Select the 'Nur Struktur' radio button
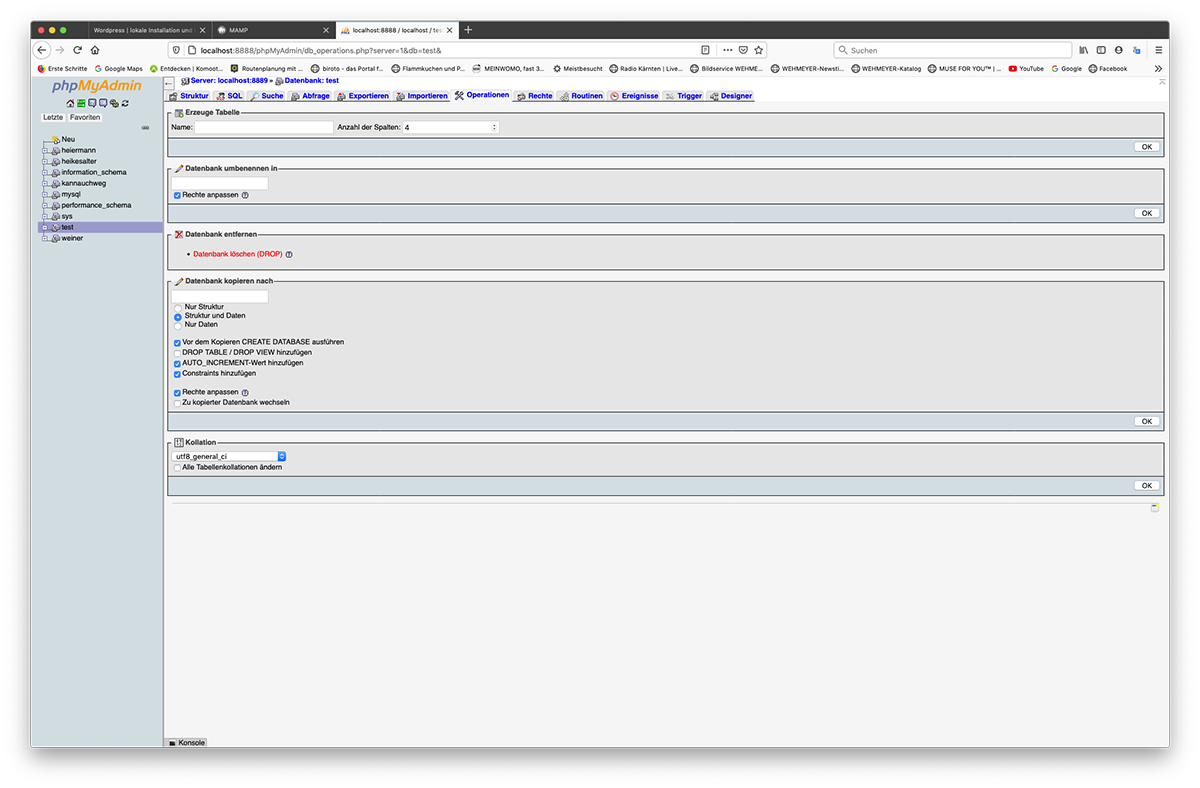The height and width of the screenshot is (788, 1200). click(x=178, y=307)
